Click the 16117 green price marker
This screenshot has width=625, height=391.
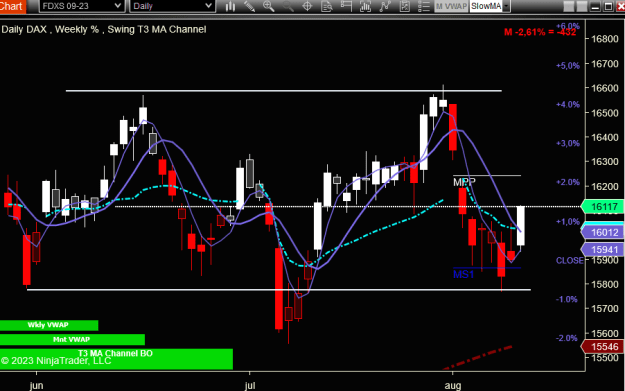tap(603, 207)
